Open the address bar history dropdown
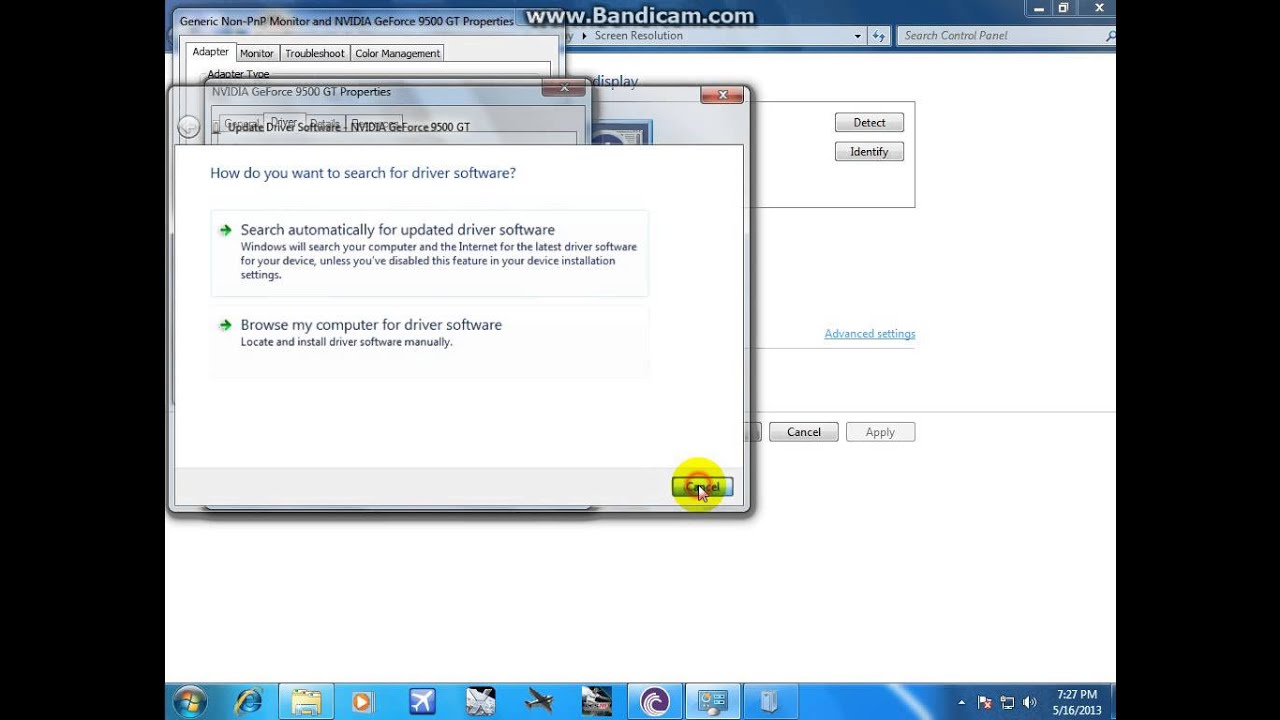Screen dimensions: 1280x720 [857, 36]
